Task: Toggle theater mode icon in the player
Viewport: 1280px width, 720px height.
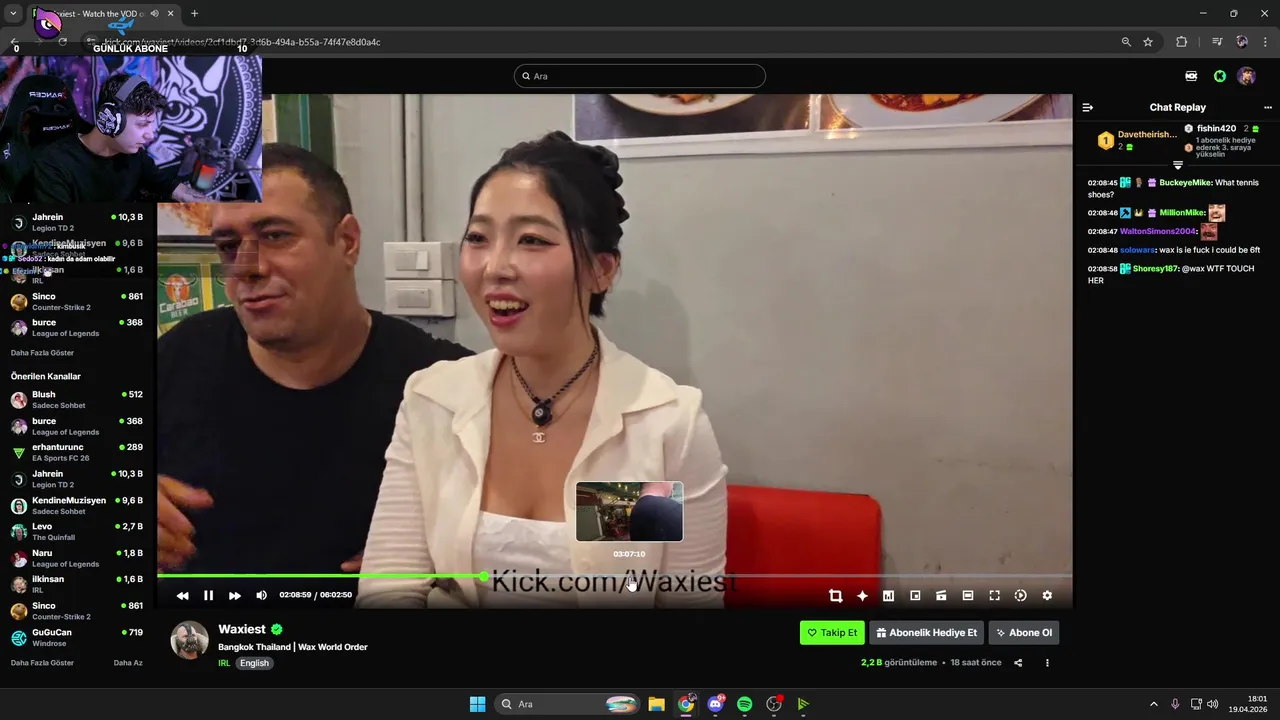Action: pos(941,596)
